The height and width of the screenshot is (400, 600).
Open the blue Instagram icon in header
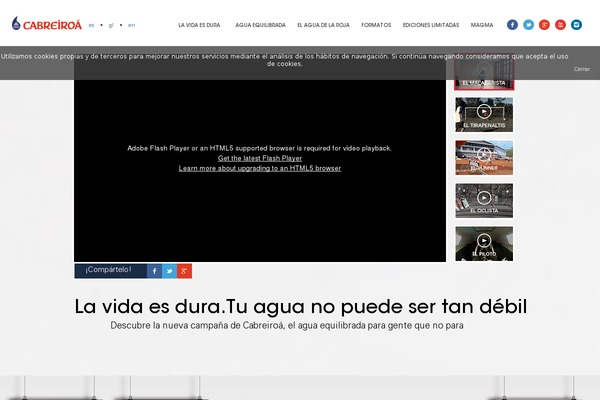[x=576, y=25]
